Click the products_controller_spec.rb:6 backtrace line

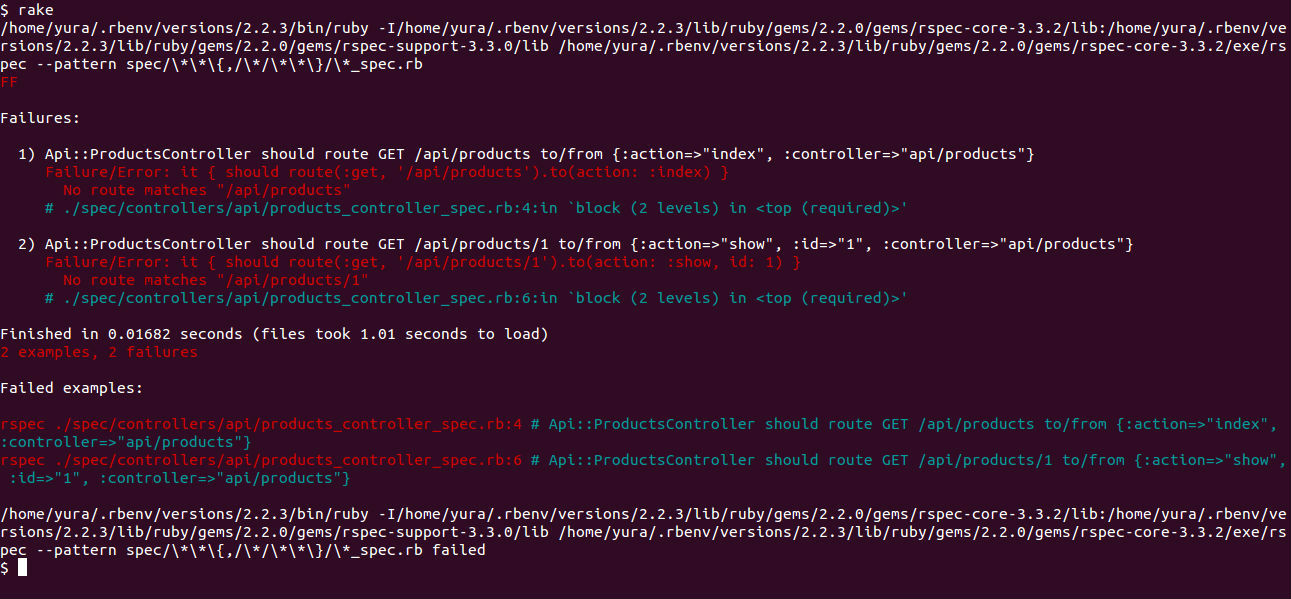point(476,298)
